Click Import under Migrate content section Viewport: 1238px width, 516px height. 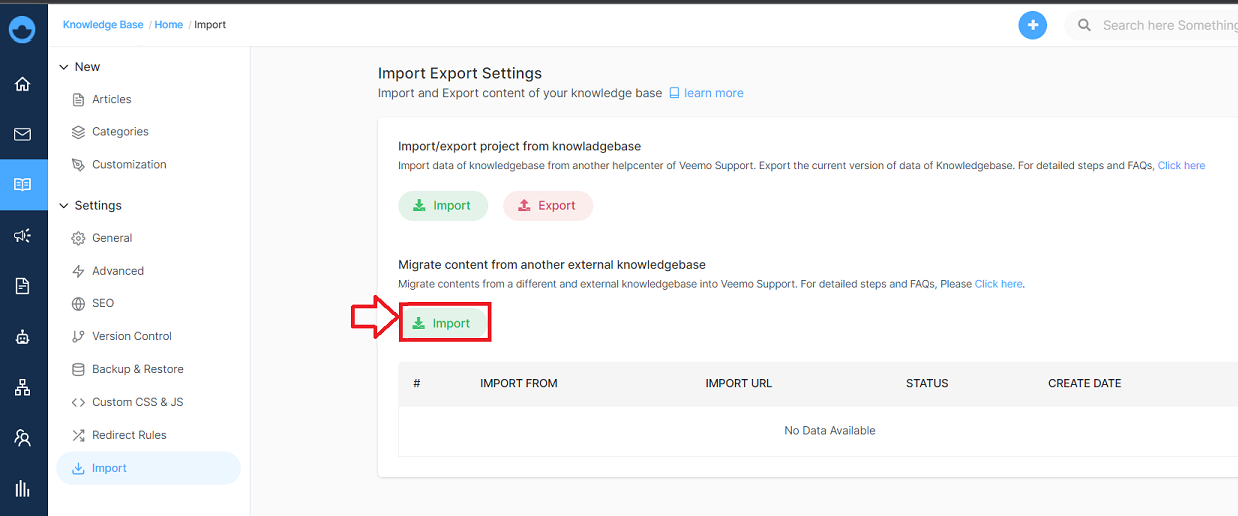click(x=443, y=323)
